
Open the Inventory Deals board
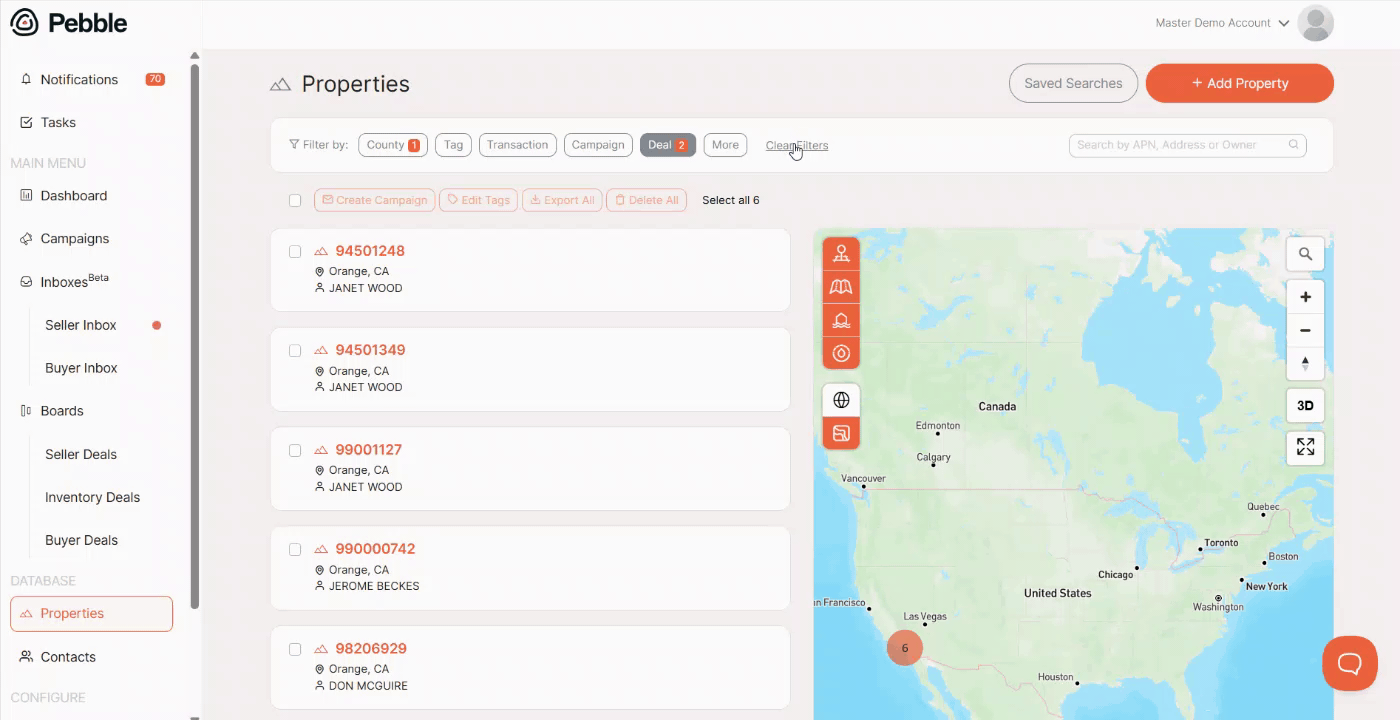click(92, 497)
